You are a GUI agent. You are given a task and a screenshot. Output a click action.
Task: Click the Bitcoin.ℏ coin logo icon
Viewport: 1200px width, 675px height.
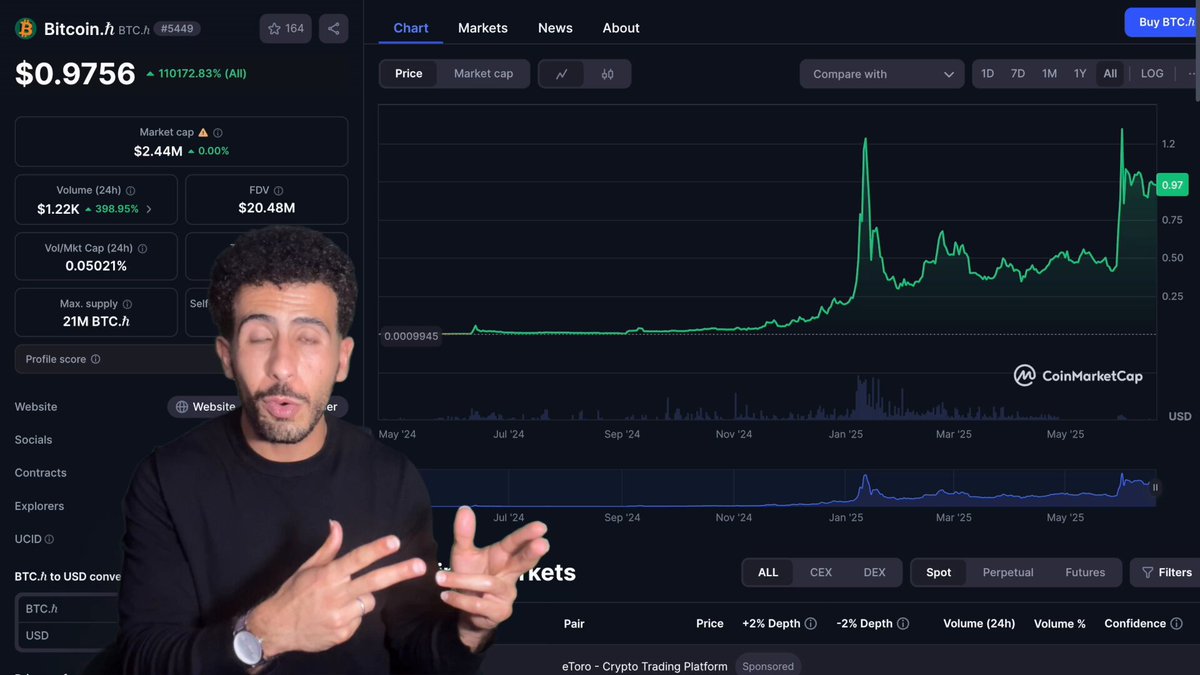coord(25,28)
